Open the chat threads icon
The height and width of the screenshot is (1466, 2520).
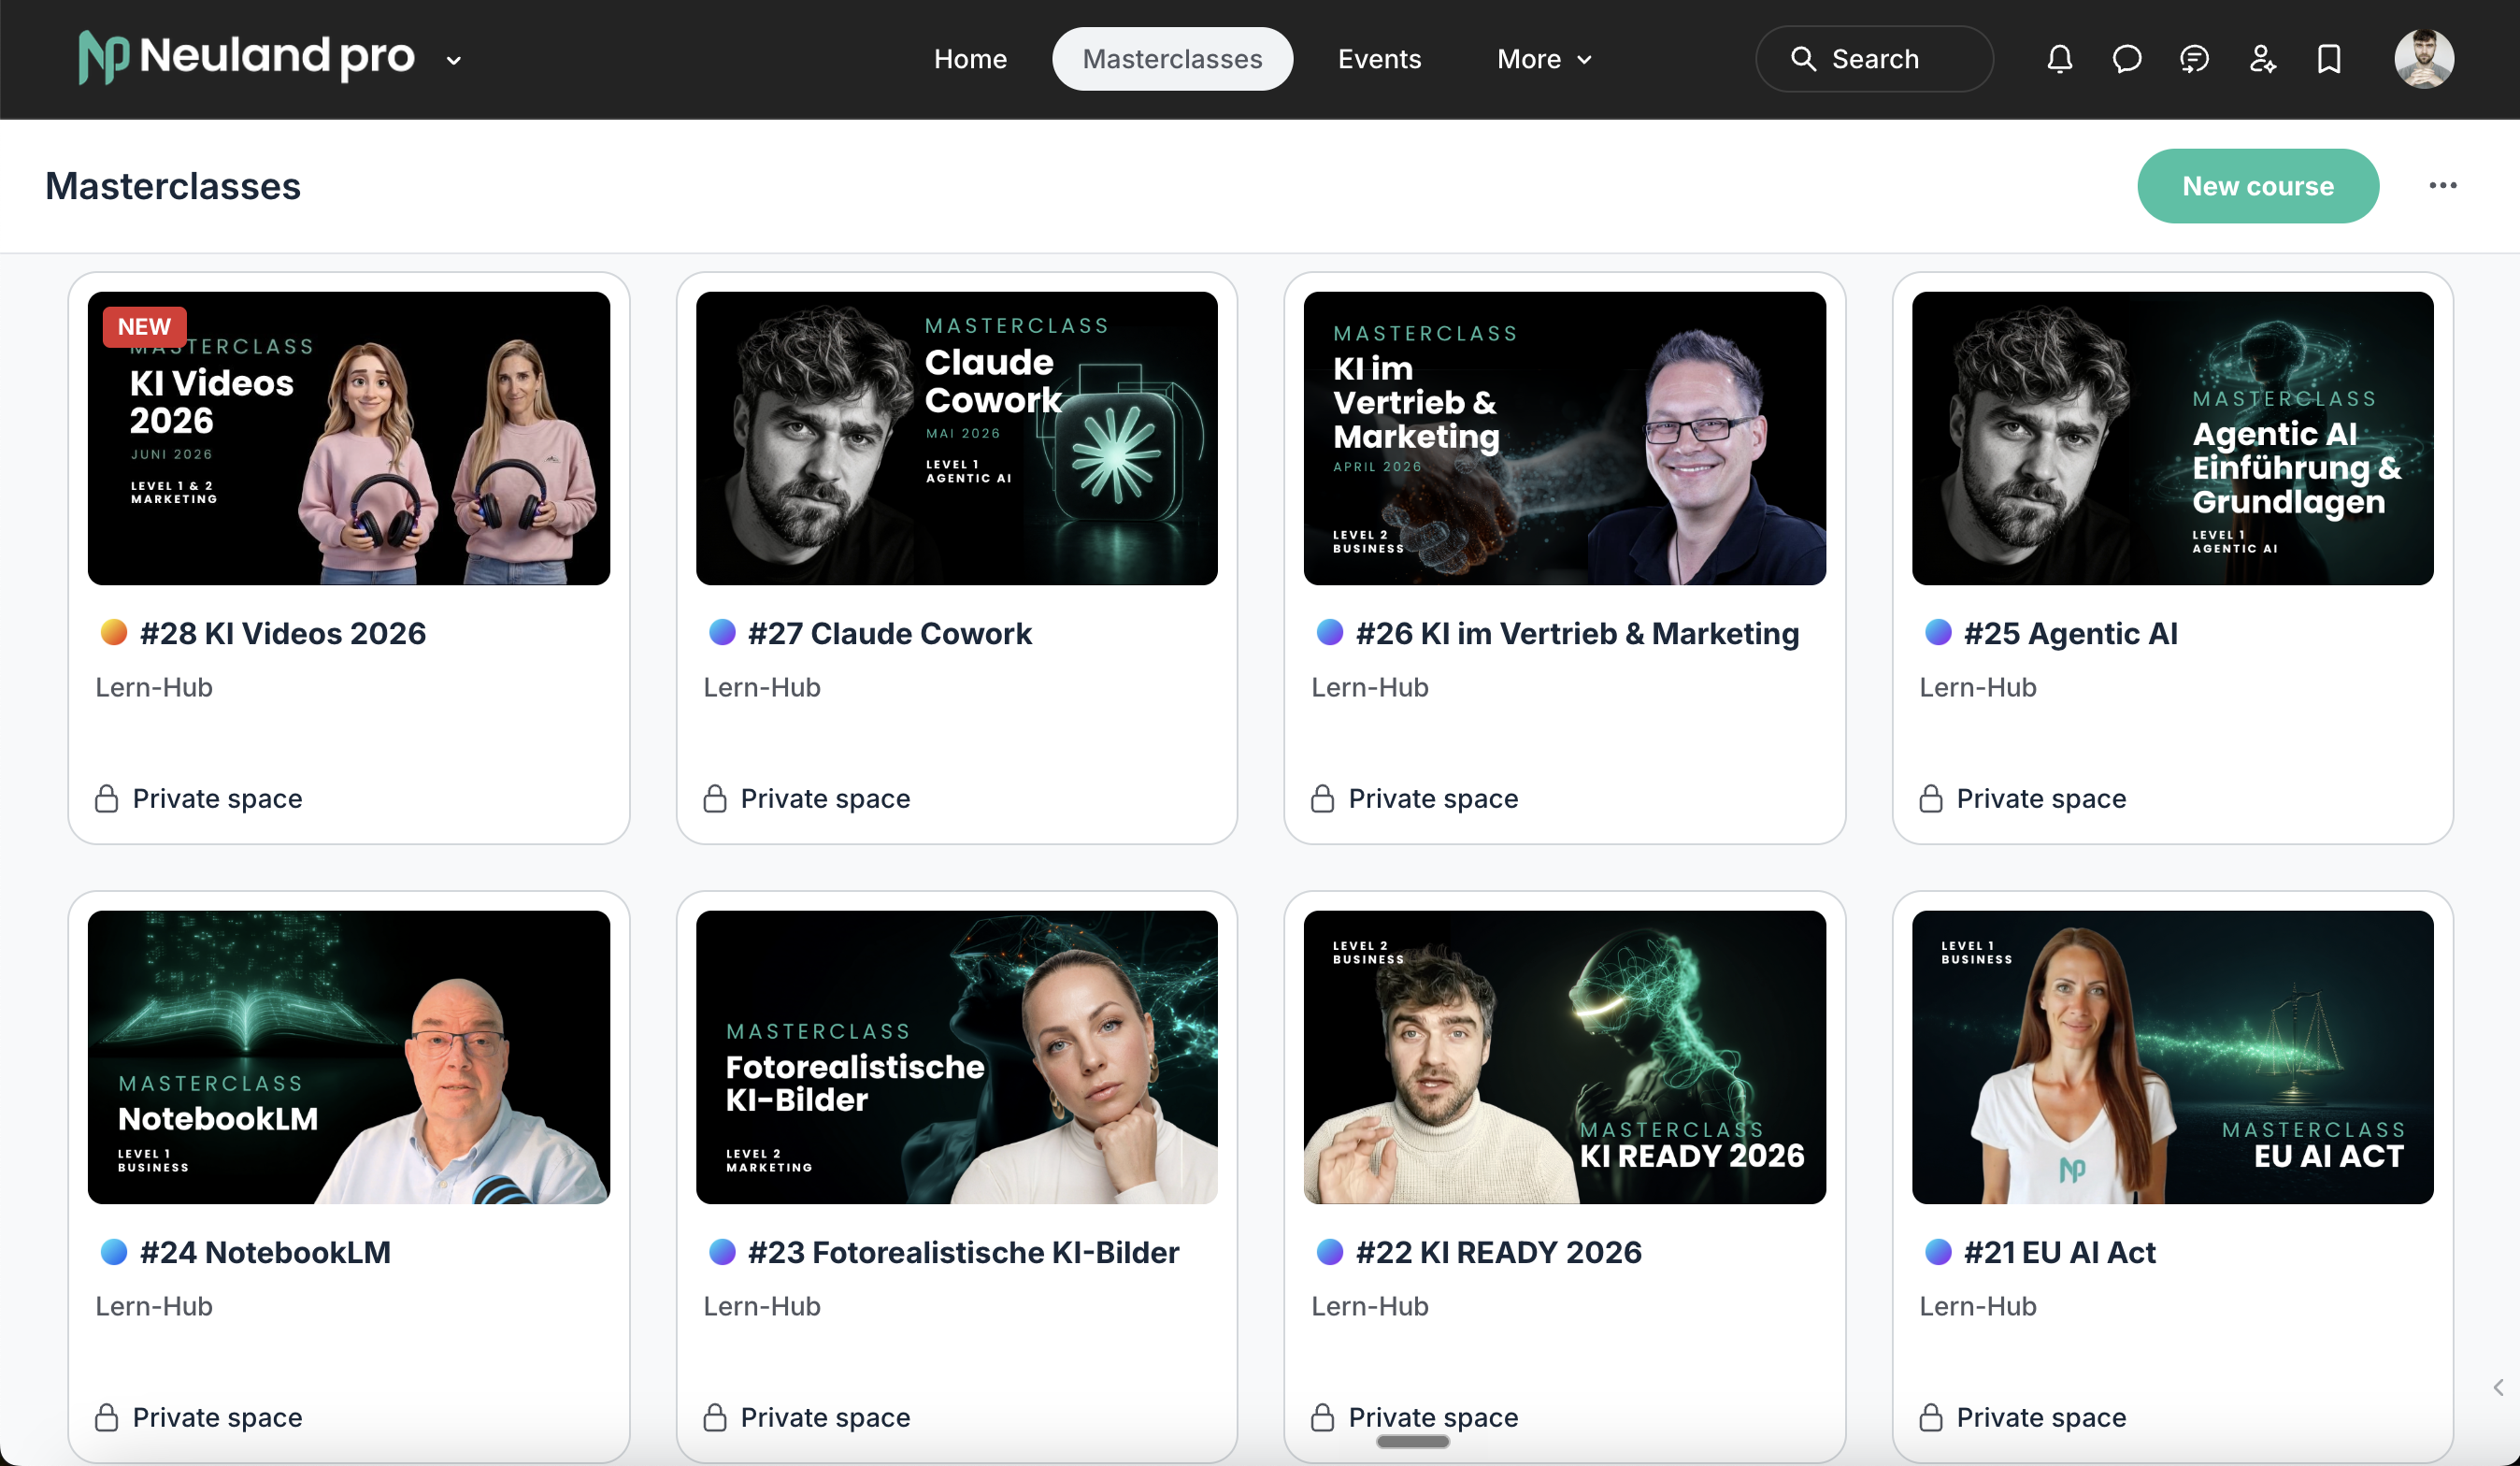pyautogui.click(x=2194, y=59)
